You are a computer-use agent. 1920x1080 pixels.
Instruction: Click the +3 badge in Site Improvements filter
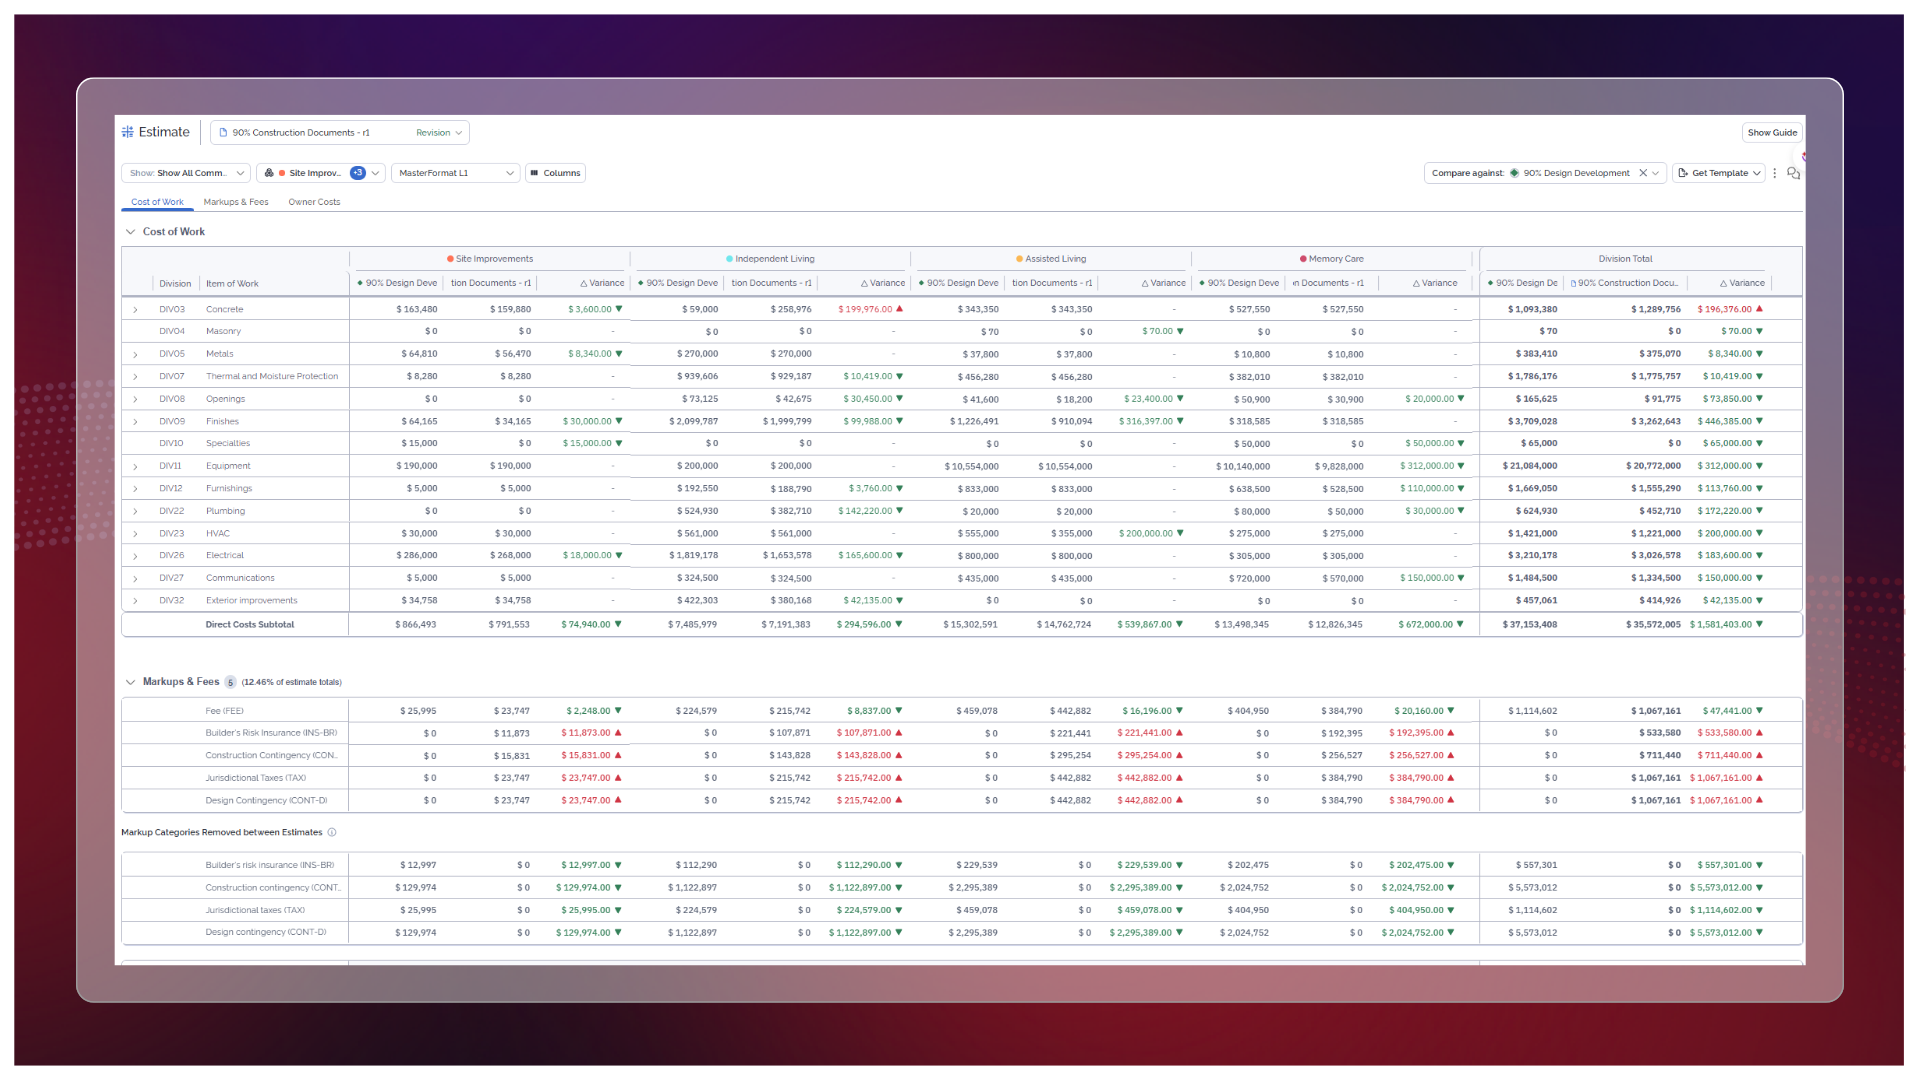coord(358,173)
